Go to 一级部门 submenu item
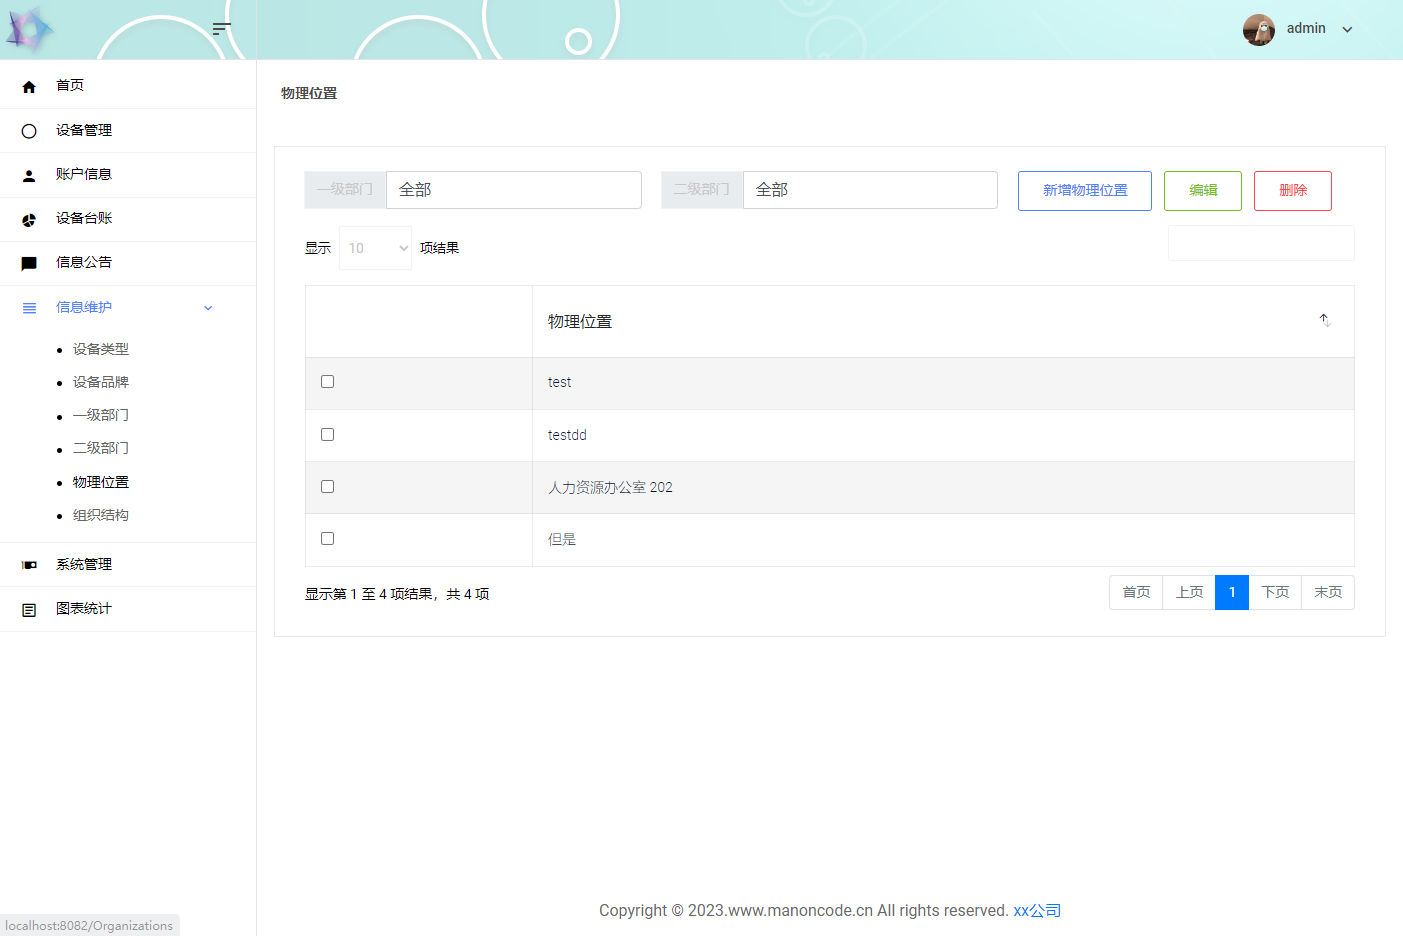 101,415
